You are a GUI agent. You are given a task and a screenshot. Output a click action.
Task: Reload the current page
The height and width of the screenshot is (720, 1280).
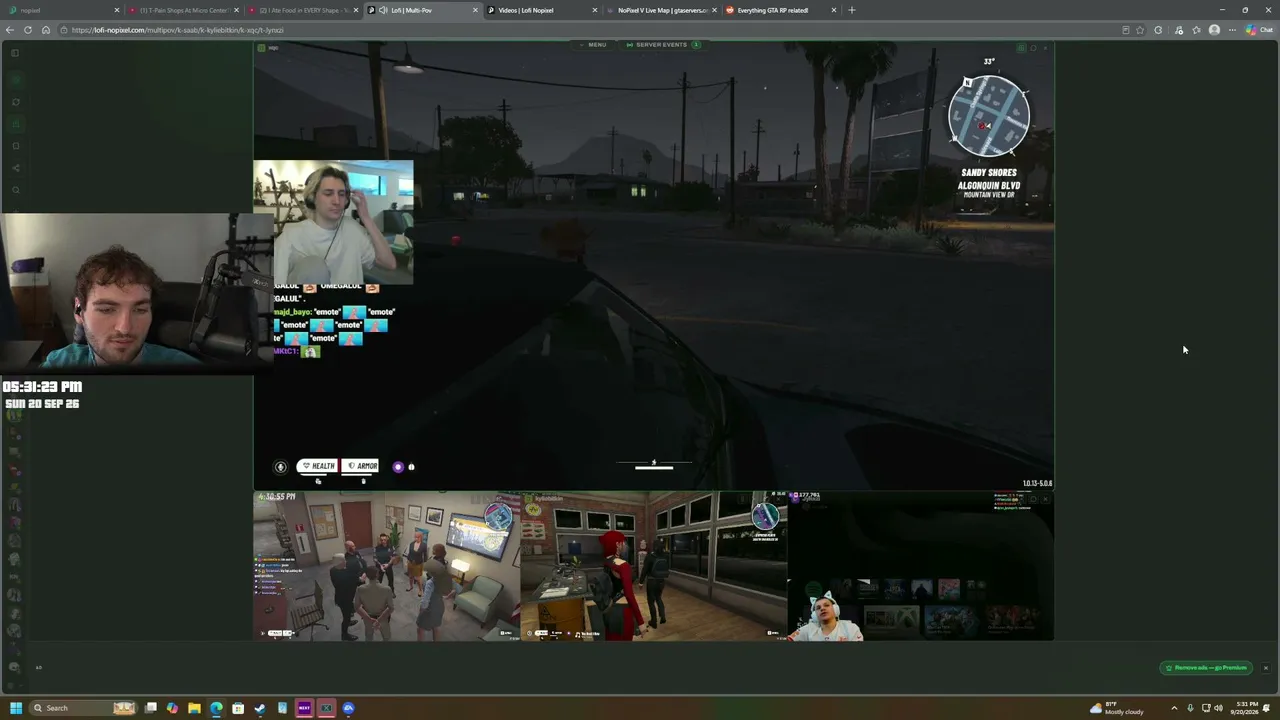[x=28, y=30]
